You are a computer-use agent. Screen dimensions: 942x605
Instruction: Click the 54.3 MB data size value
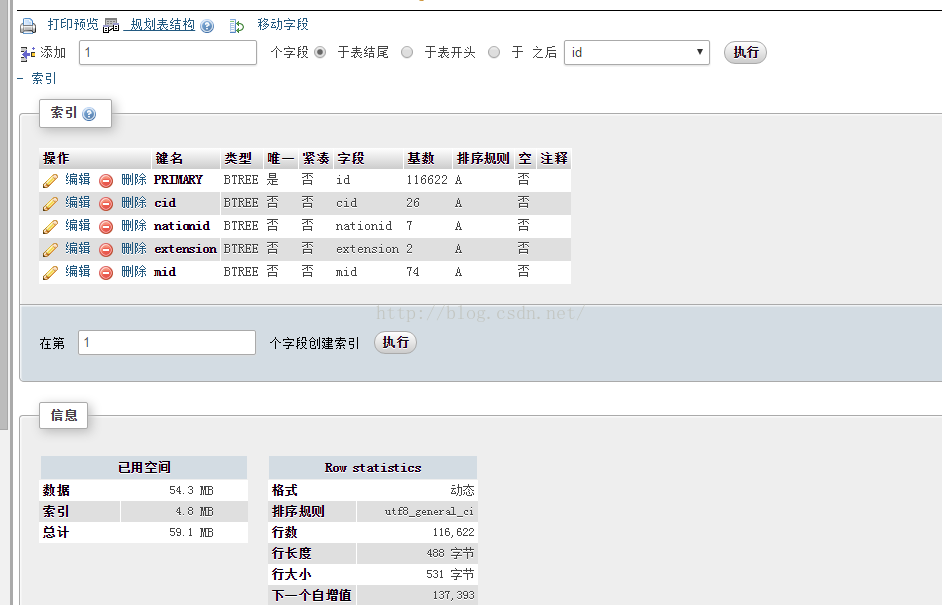192,490
